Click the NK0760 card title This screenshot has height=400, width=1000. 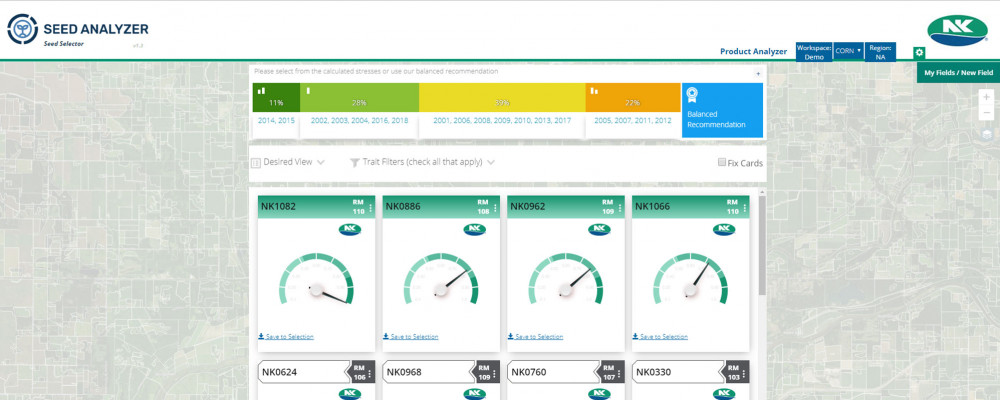529,372
